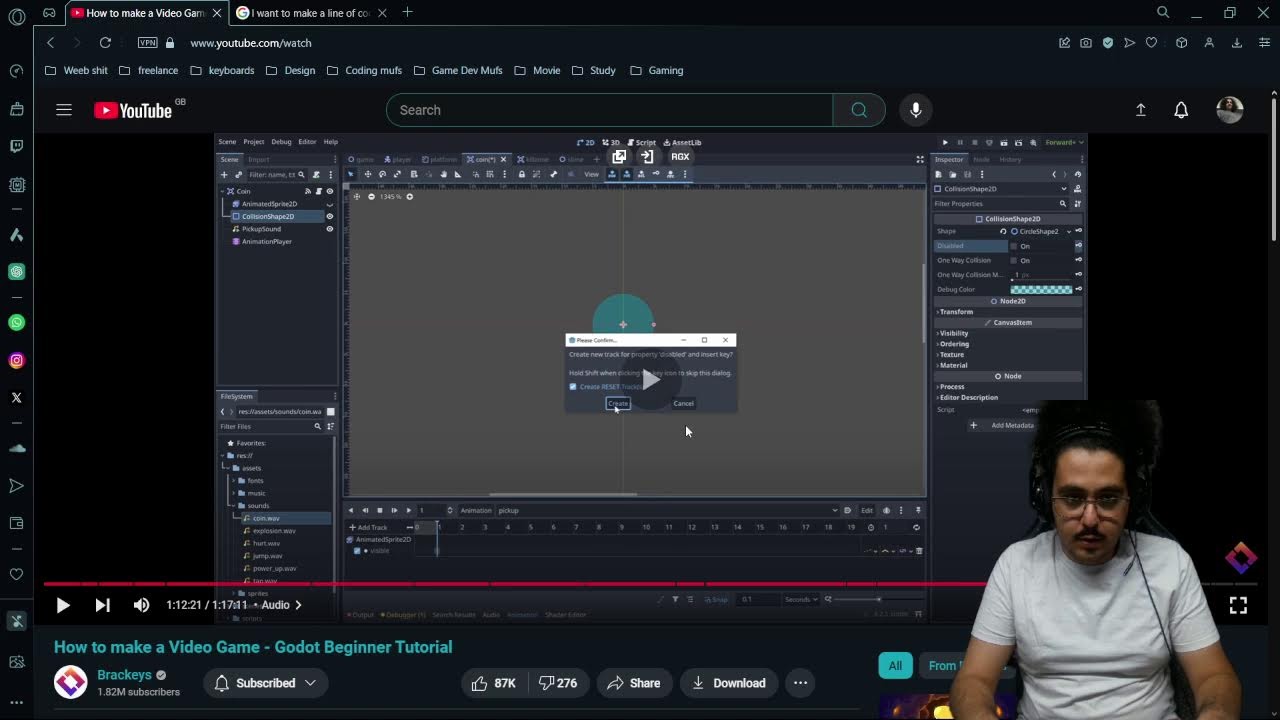The image size is (1280, 720).
Task: Open the ad blocker shield icon
Action: click(x=1108, y=43)
